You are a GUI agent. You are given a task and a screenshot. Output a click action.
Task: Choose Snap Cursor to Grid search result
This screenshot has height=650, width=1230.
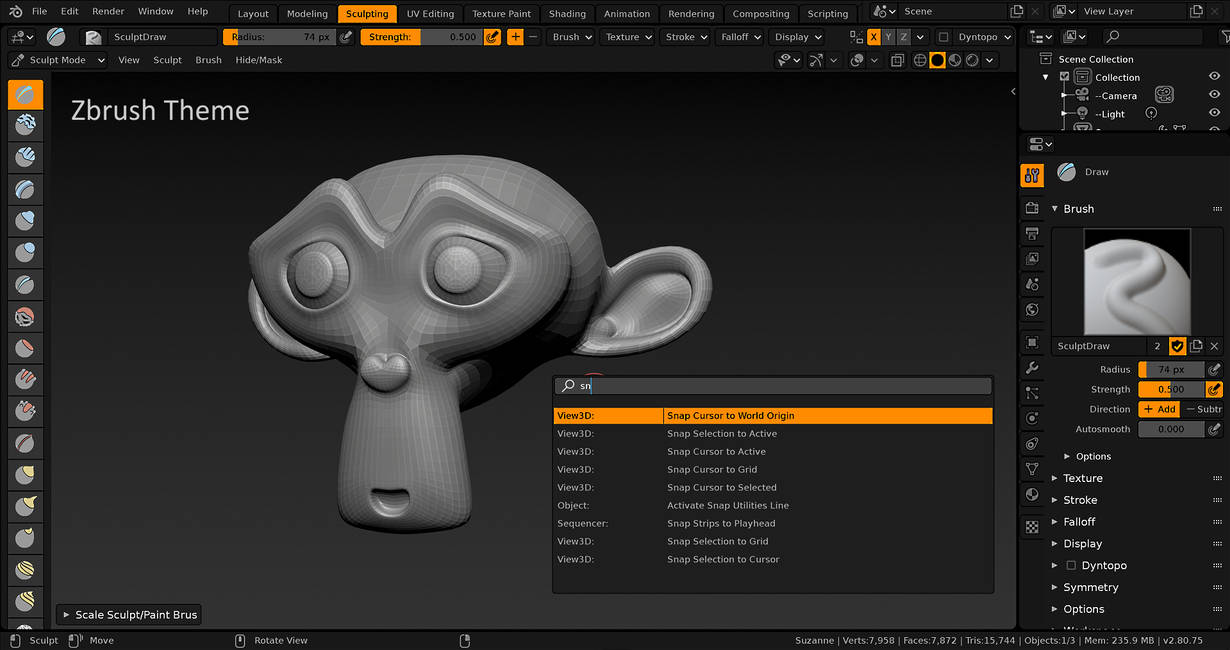tap(773, 470)
